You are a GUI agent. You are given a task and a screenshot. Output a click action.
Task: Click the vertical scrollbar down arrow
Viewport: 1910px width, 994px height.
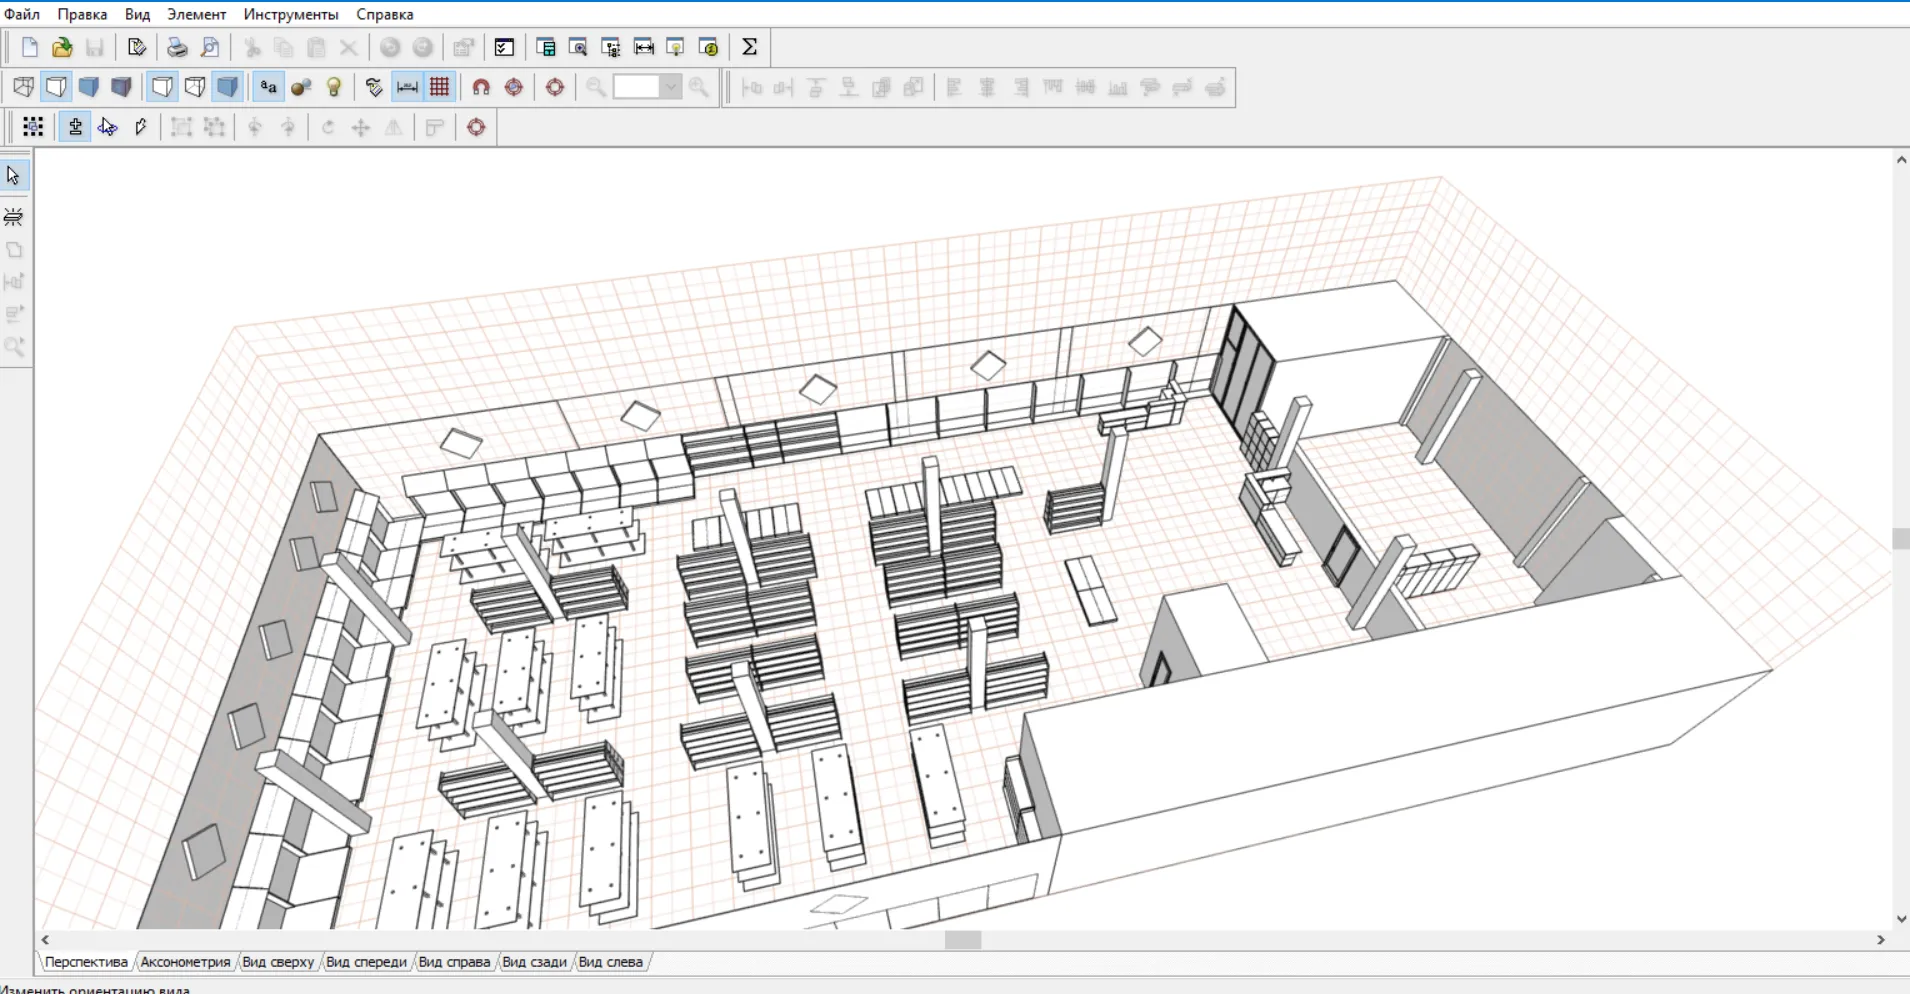tap(1901, 919)
